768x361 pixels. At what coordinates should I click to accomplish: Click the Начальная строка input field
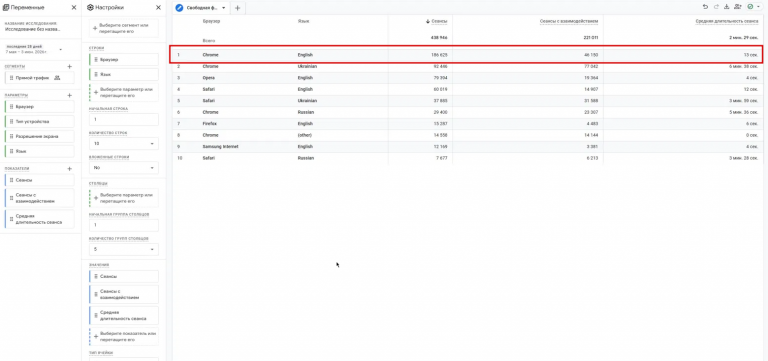tap(124, 120)
